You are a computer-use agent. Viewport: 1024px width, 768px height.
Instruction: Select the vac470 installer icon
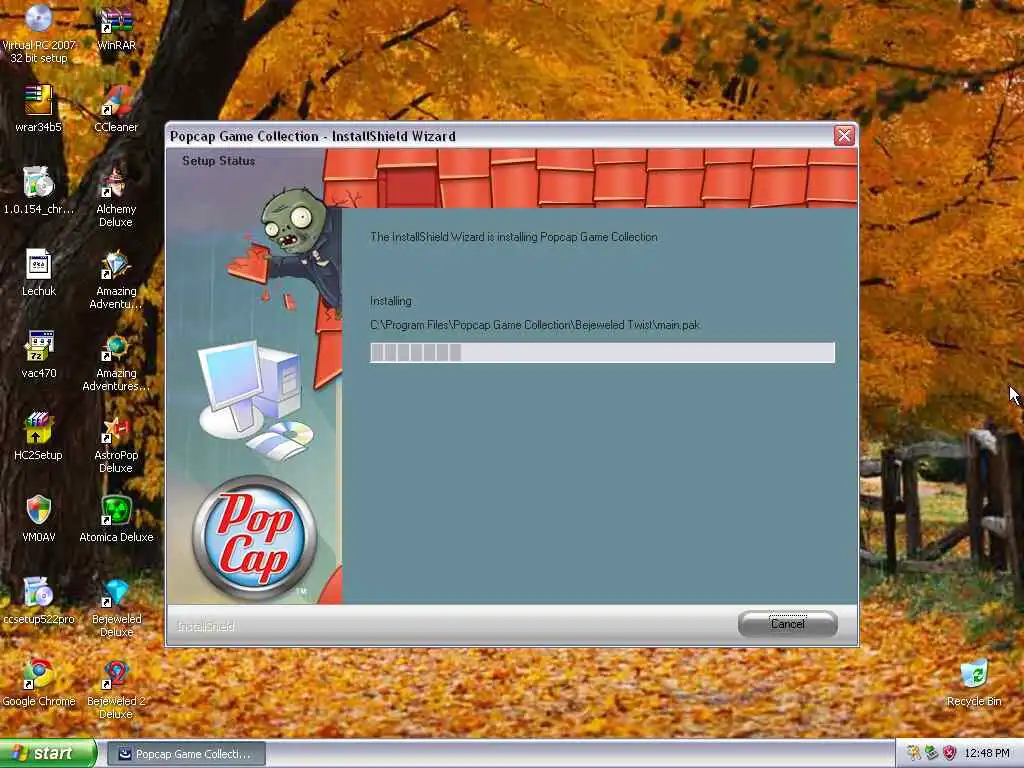click(x=39, y=355)
